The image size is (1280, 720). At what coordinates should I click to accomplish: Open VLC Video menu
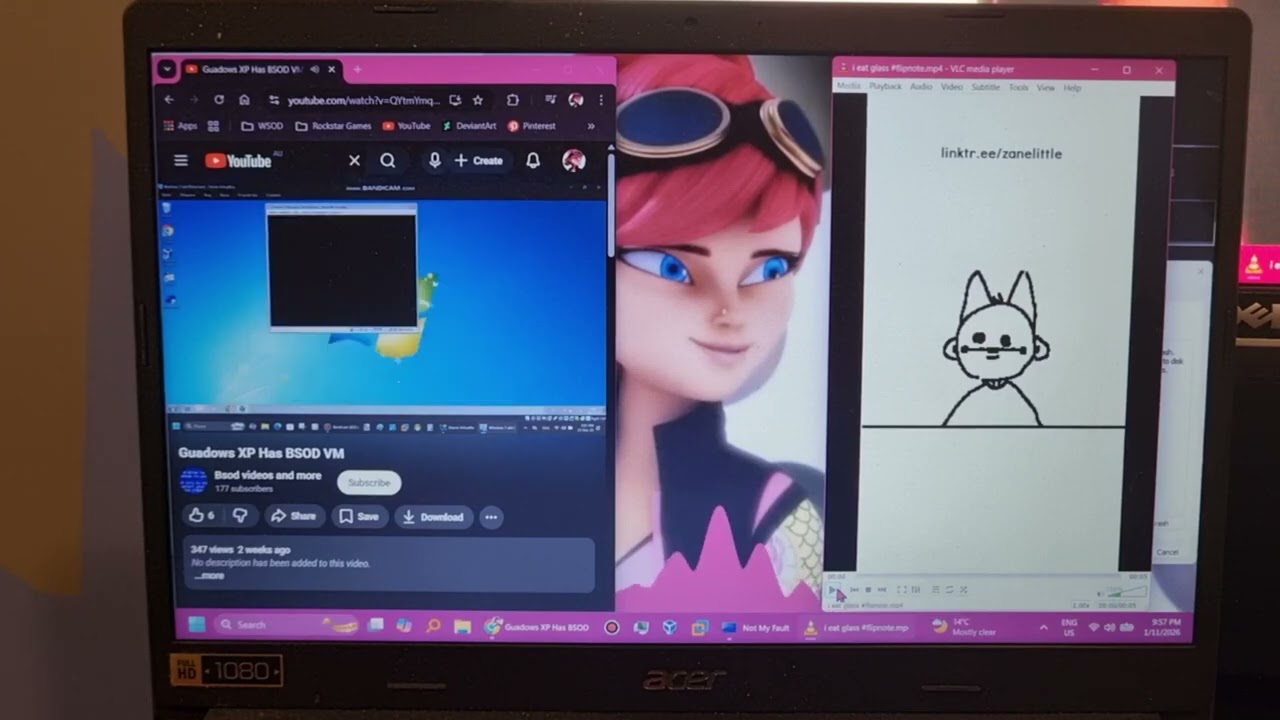[x=952, y=87]
